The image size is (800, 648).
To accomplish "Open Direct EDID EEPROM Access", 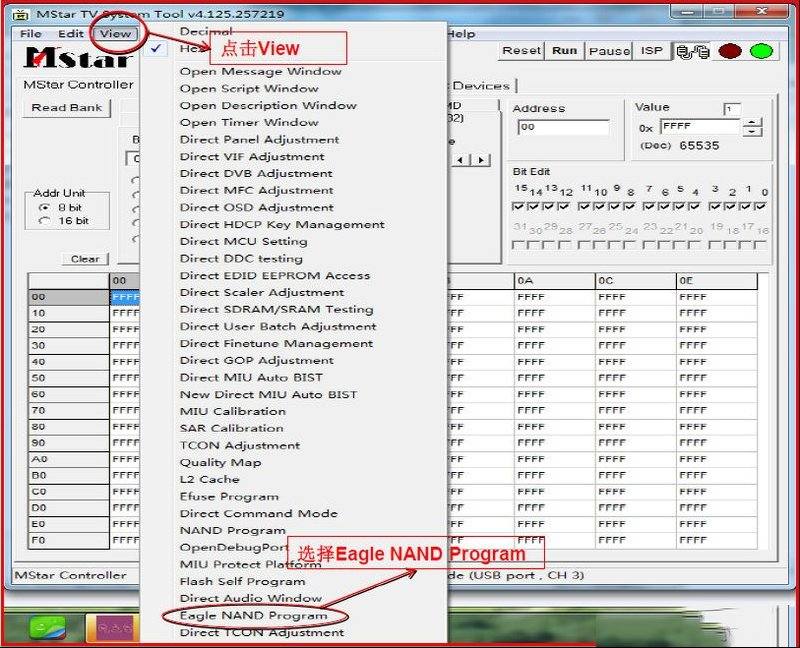I will [x=275, y=276].
